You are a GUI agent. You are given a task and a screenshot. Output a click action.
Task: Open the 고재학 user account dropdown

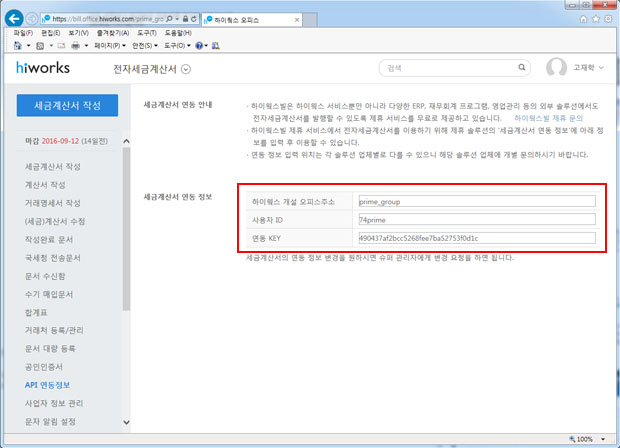588,68
